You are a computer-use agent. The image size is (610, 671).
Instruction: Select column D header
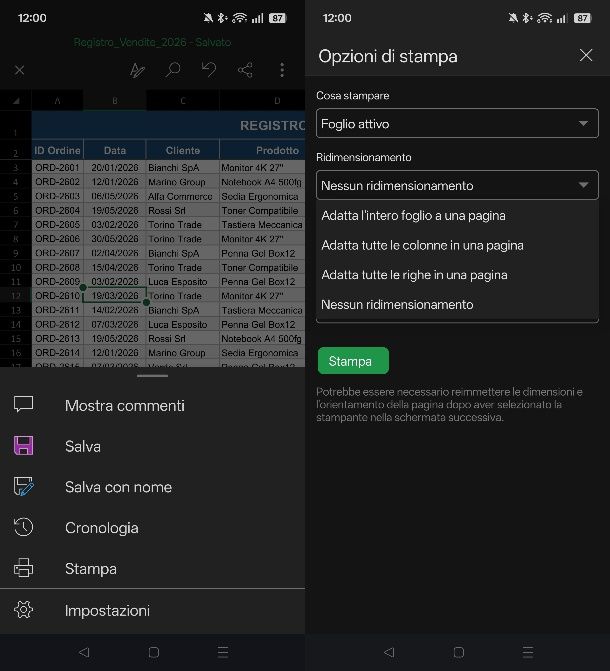(x=262, y=101)
